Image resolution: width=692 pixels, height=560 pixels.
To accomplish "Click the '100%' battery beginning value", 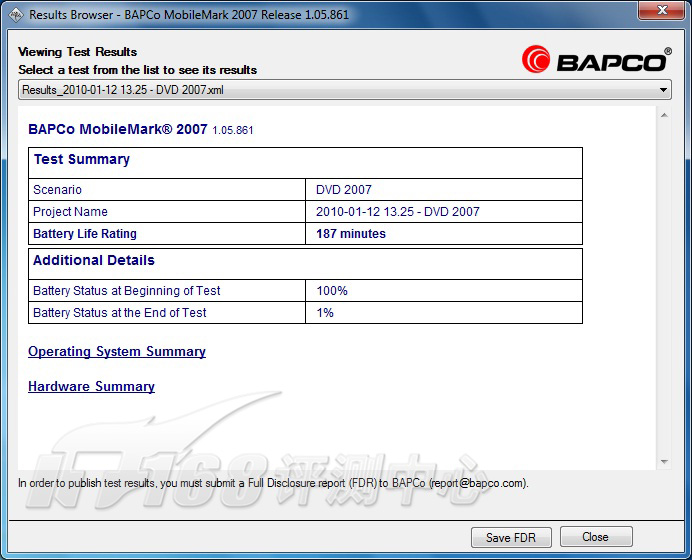I will coord(332,291).
